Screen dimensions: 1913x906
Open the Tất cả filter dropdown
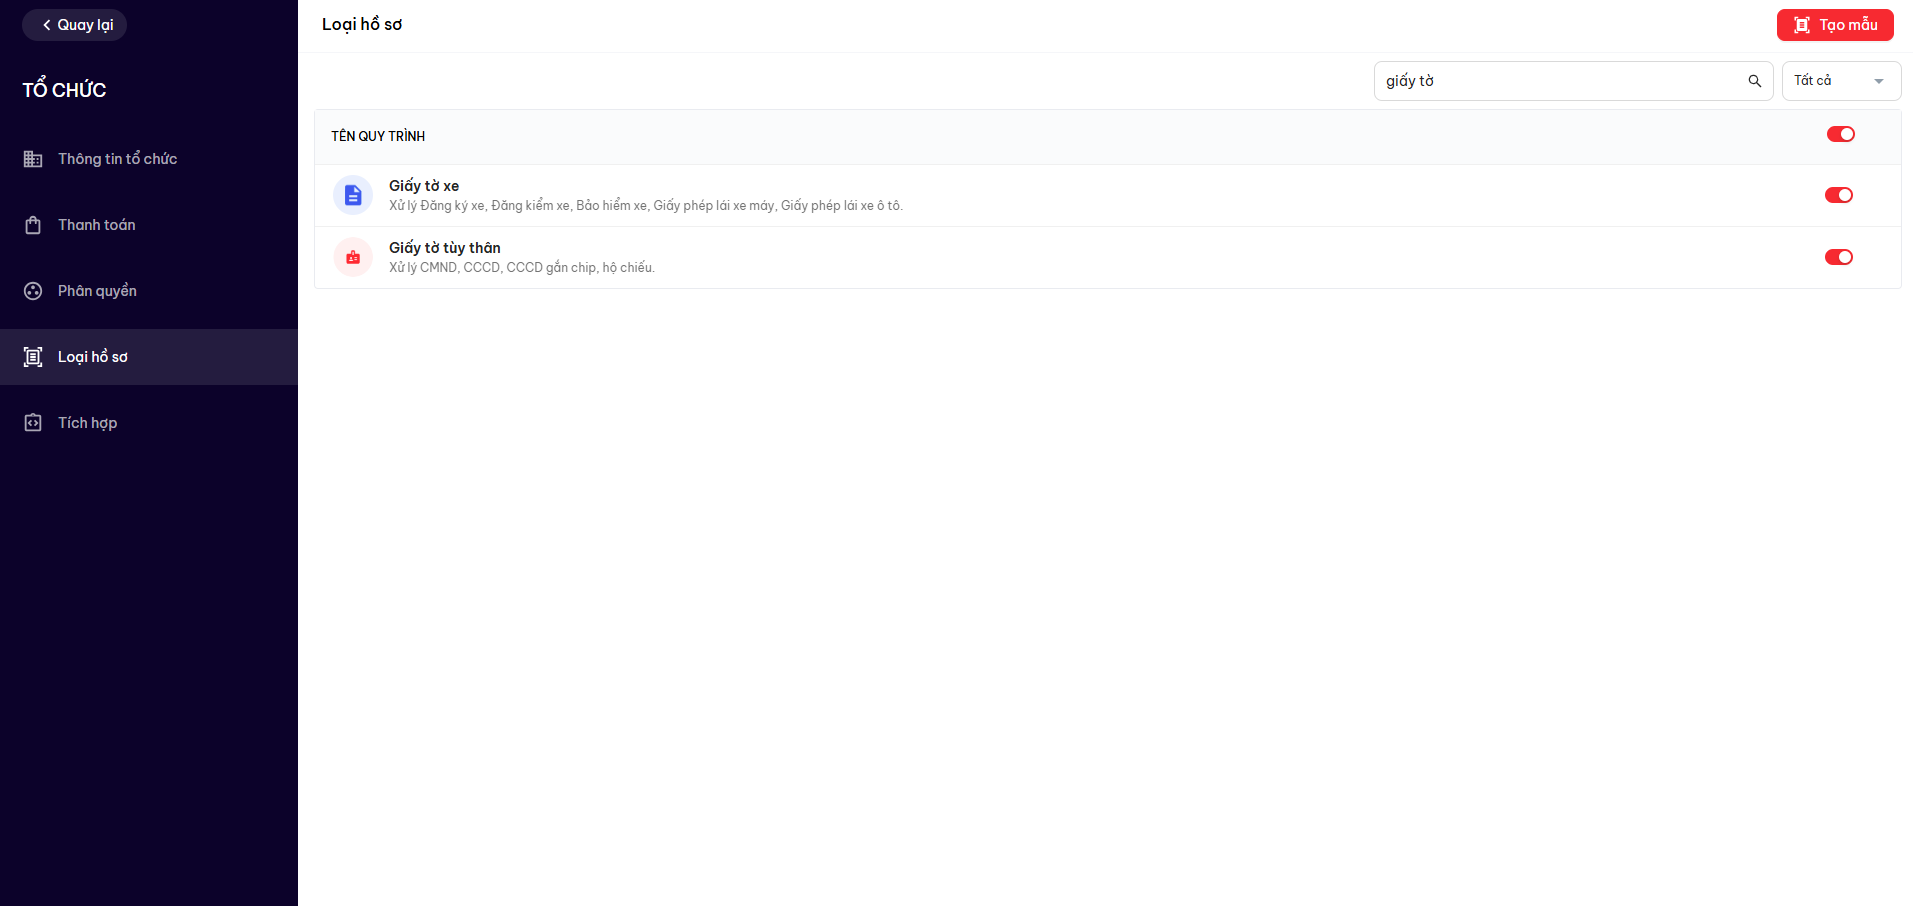pos(1841,81)
